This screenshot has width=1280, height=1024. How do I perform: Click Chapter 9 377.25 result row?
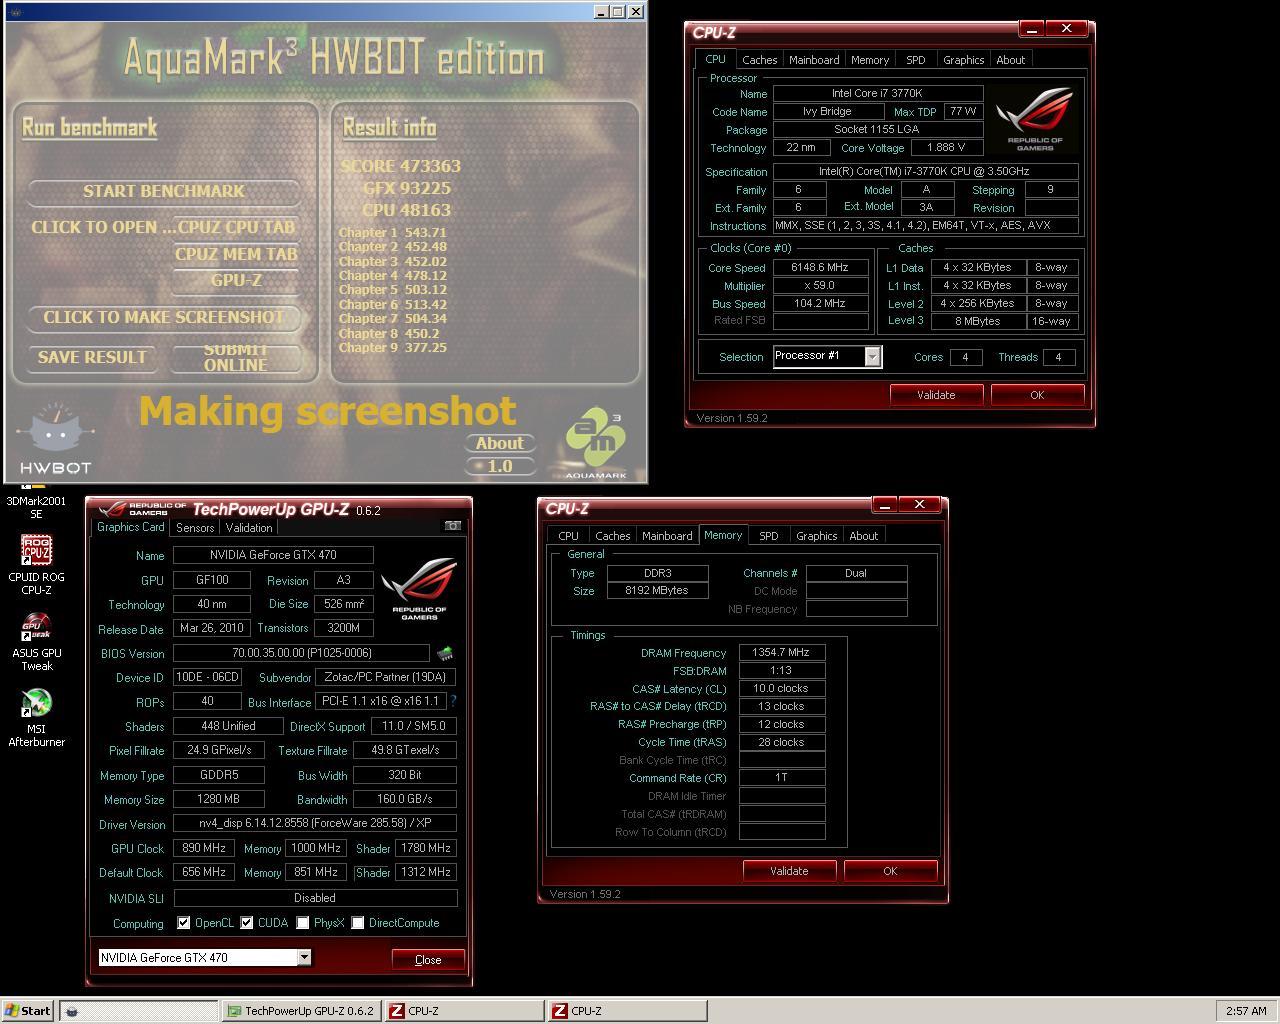(x=393, y=348)
